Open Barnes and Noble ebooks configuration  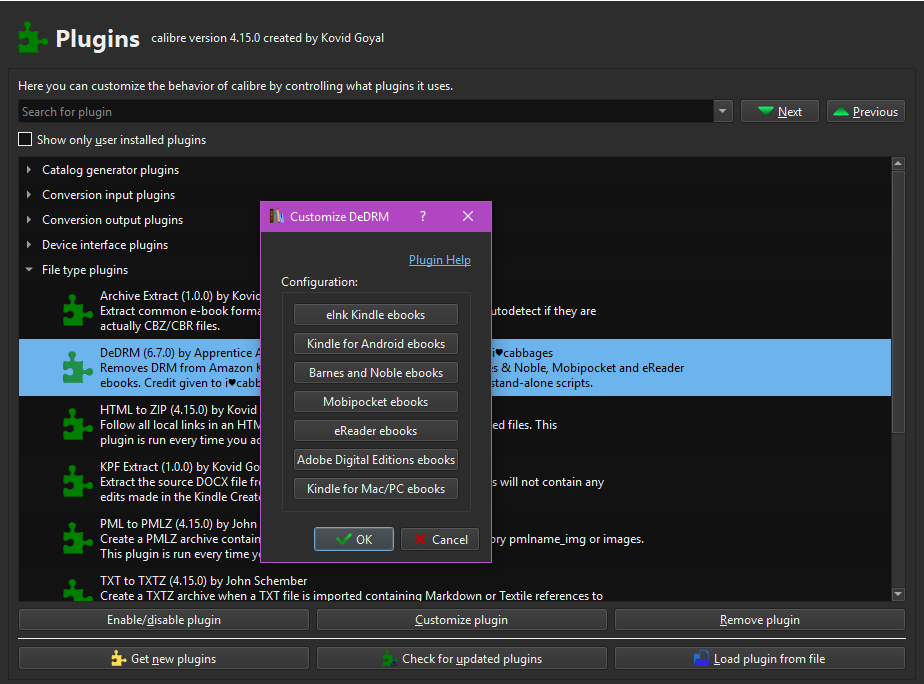(x=376, y=372)
